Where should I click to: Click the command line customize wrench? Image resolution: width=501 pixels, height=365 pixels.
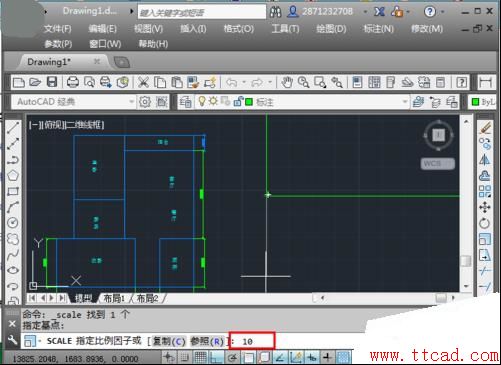(12, 340)
